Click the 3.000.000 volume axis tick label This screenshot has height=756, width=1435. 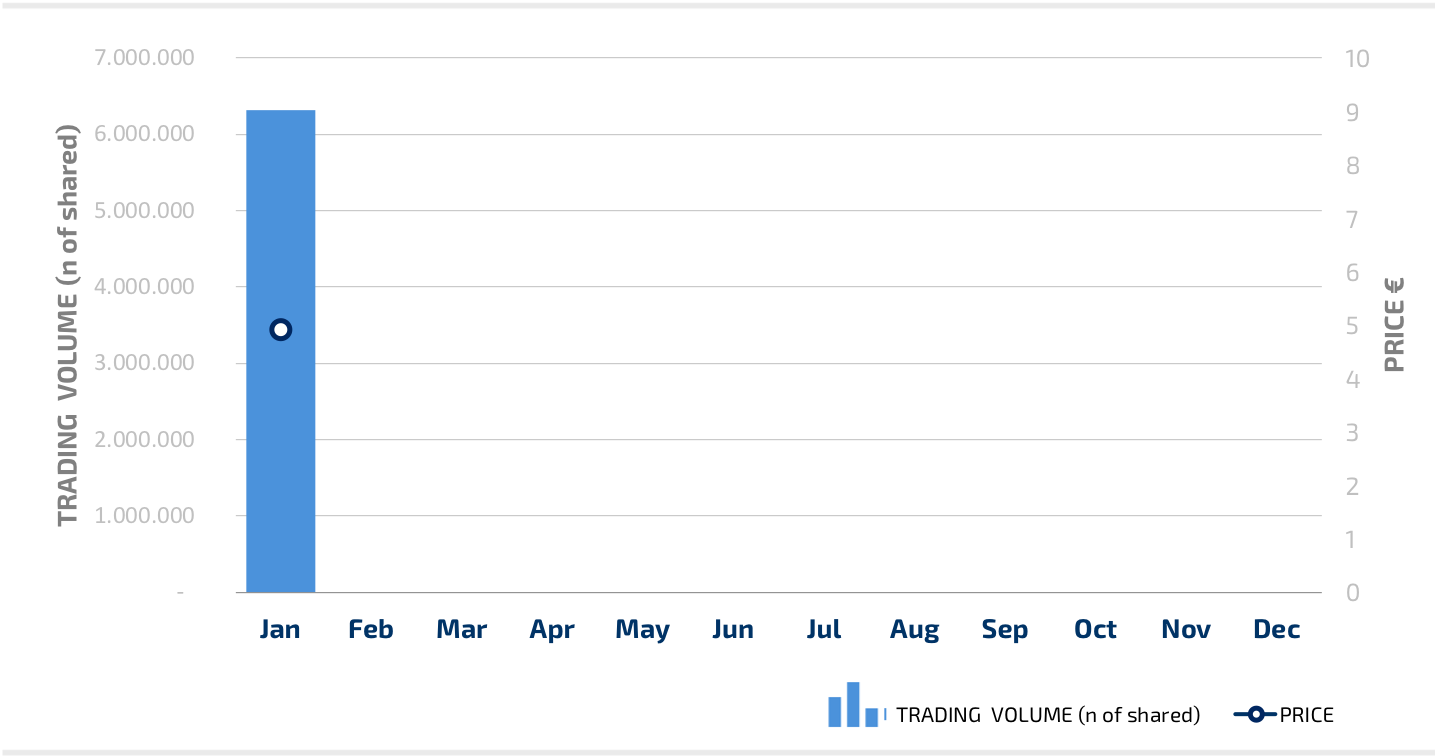(x=144, y=363)
